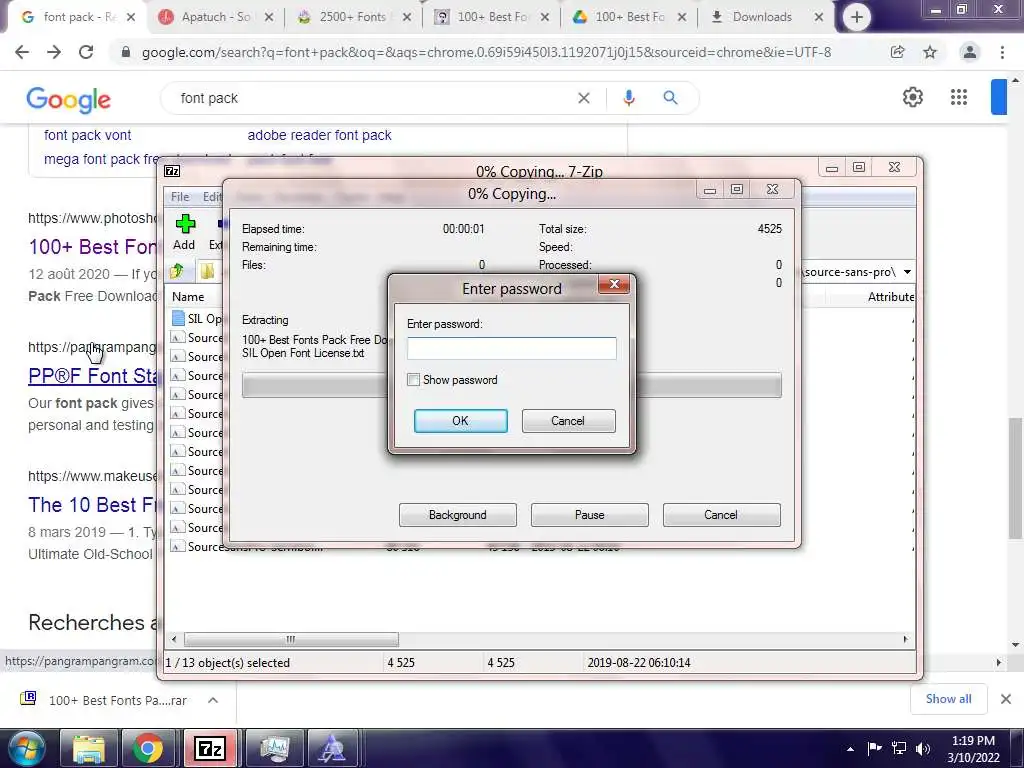Screen dimensions: 1024x768
Task: Share this page icon in address bar
Action: (897, 52)
